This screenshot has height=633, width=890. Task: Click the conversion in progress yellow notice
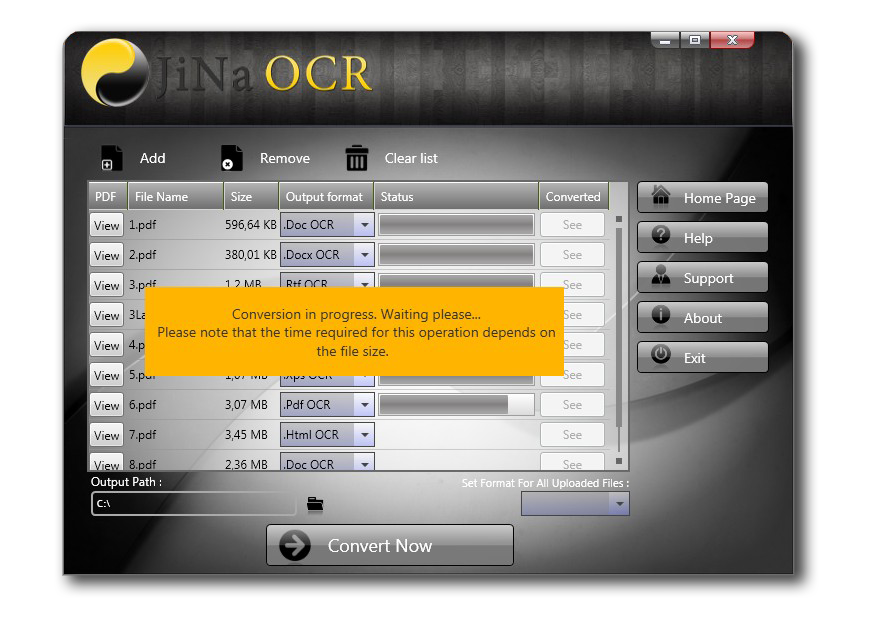click(x=354, y=332)
